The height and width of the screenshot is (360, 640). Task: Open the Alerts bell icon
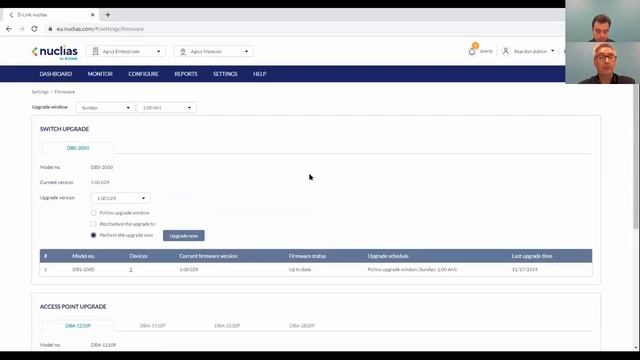[472, 51]
